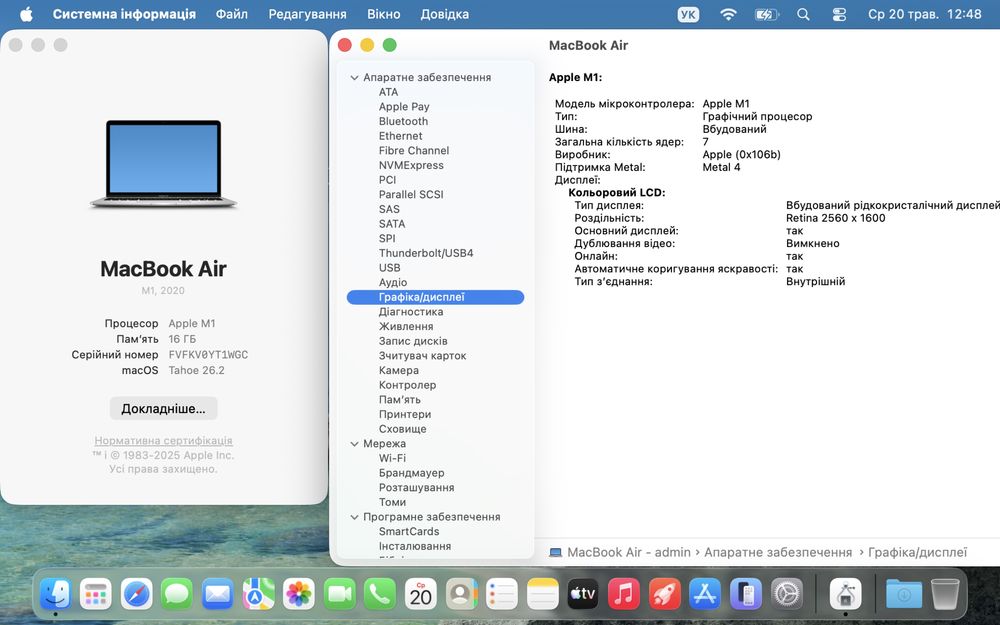This screenshot has height=625, width=1000.
Task: Launch Maps from the Dock
Action: pyautogui.click(x=258, y=594)
